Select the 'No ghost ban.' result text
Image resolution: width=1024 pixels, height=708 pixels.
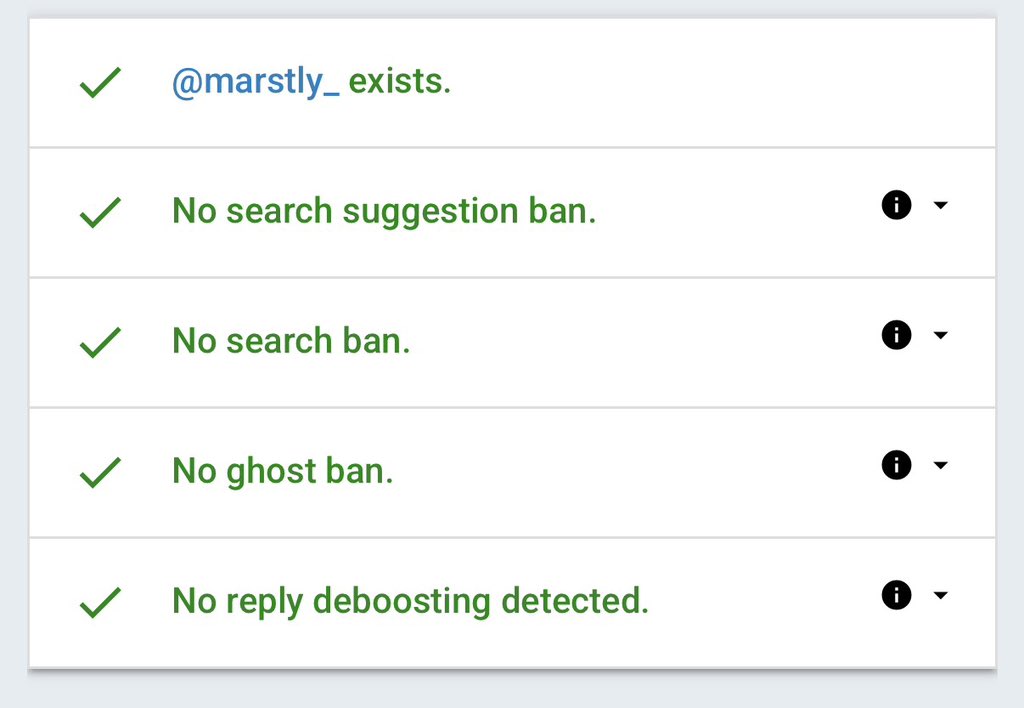tap(283, 472)
